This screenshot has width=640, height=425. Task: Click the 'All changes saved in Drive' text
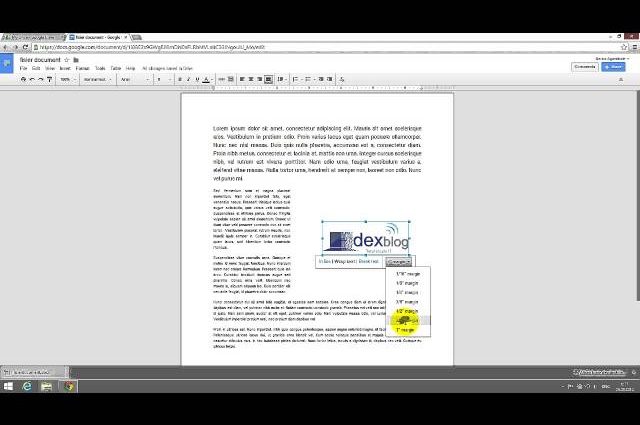(167, 68)
